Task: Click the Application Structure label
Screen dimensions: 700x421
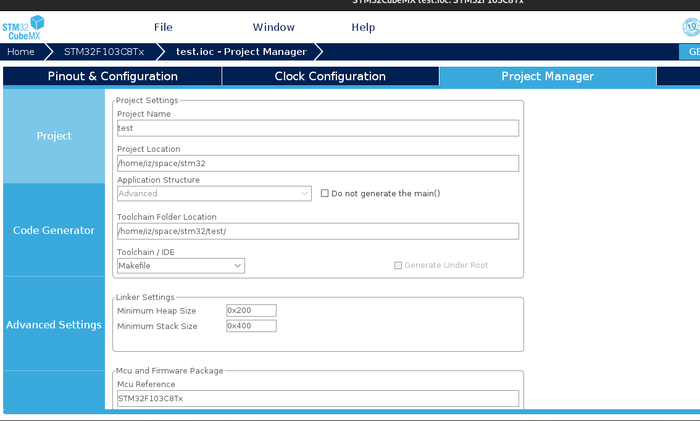Action: click(x=158, y=180)
